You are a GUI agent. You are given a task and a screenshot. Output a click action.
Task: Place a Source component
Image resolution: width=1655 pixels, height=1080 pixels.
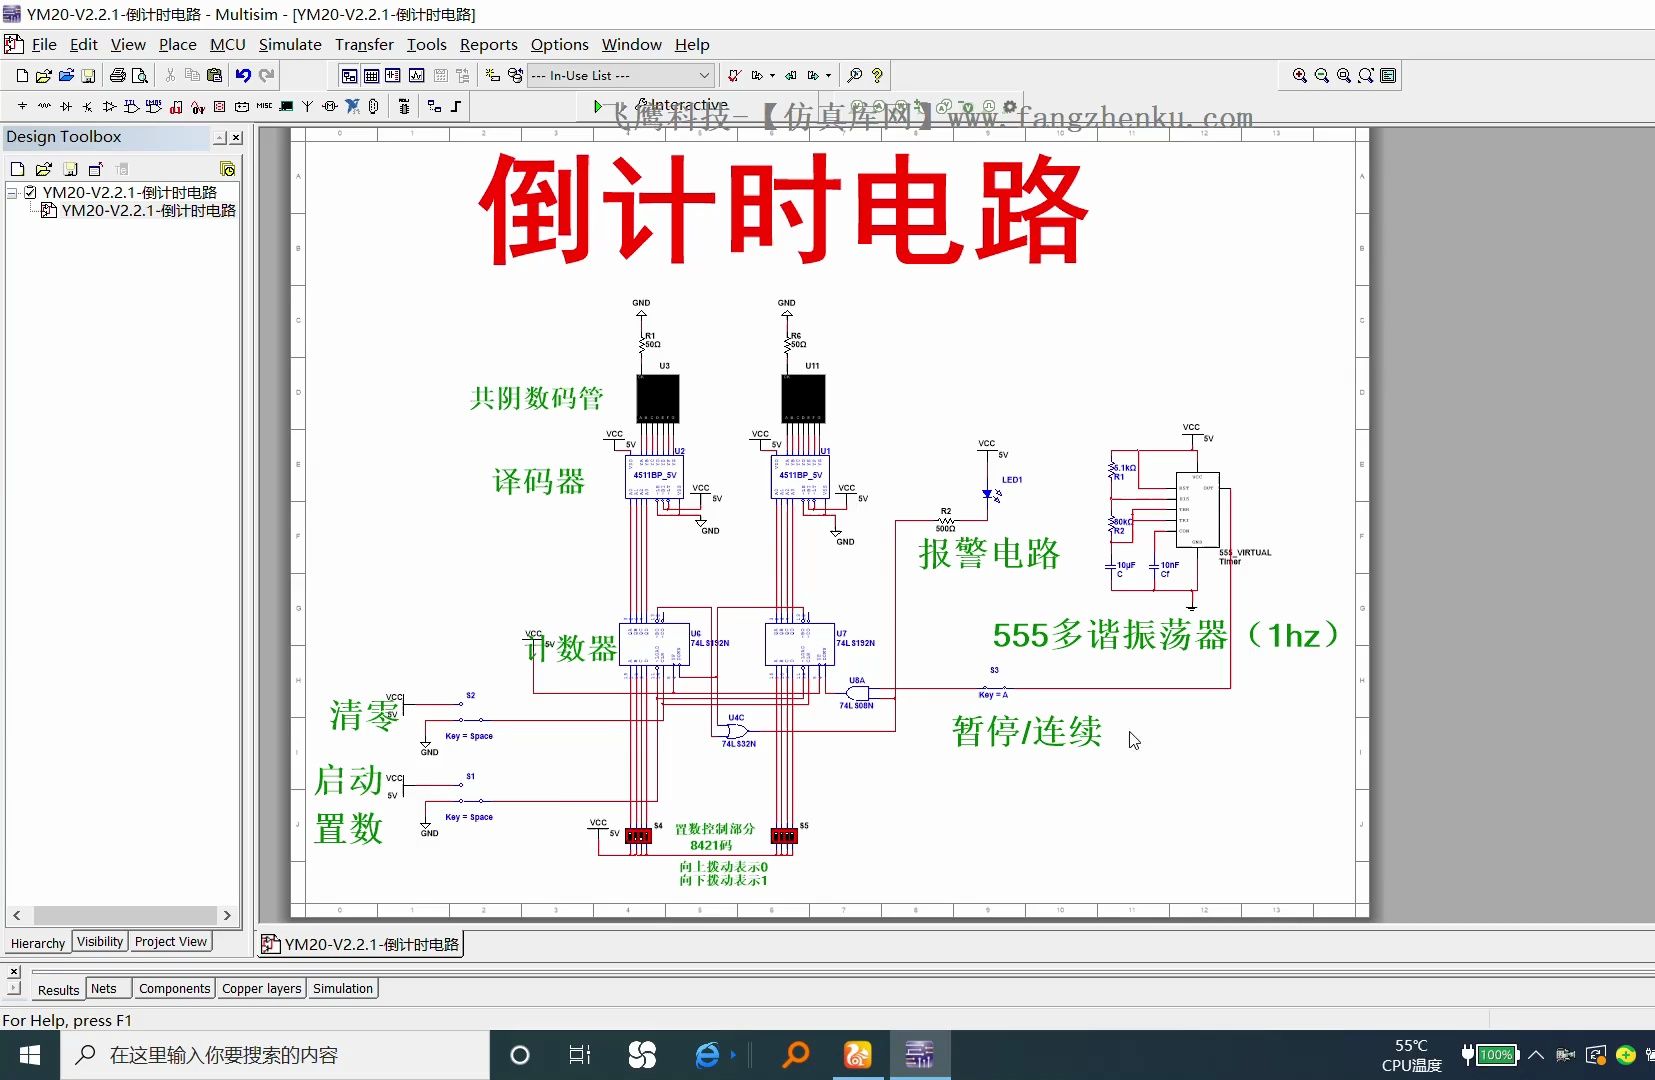pyautogui.click(x=22, y=106)
